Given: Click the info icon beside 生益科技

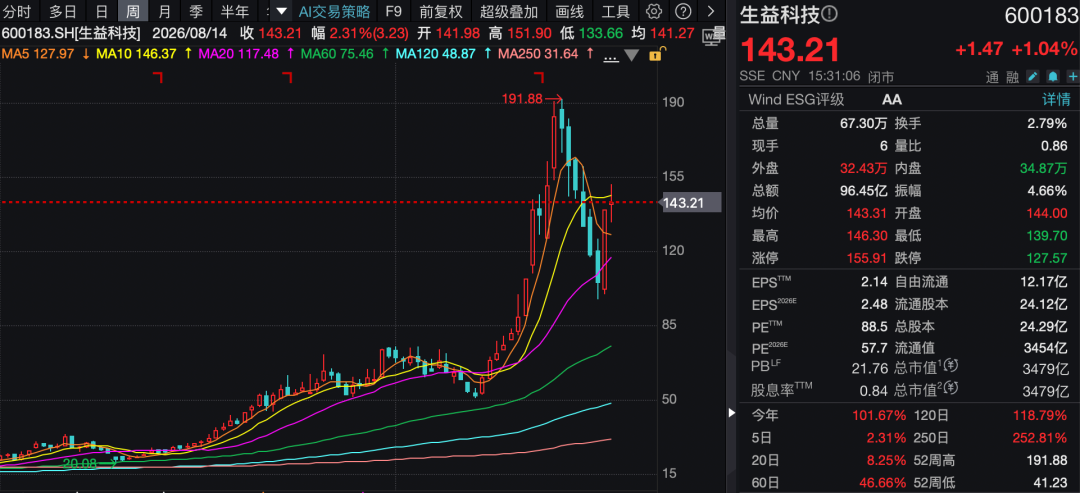Looking at the screenshot, I should click(831, 14).
